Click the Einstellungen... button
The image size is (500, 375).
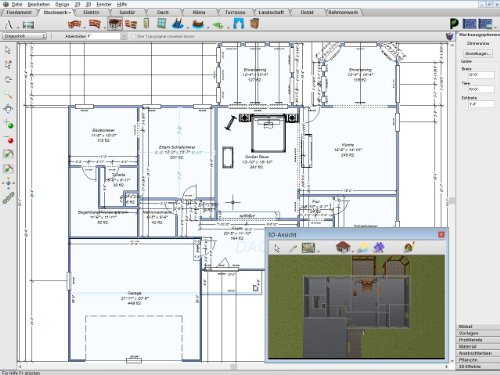click(x=478, y=53)
